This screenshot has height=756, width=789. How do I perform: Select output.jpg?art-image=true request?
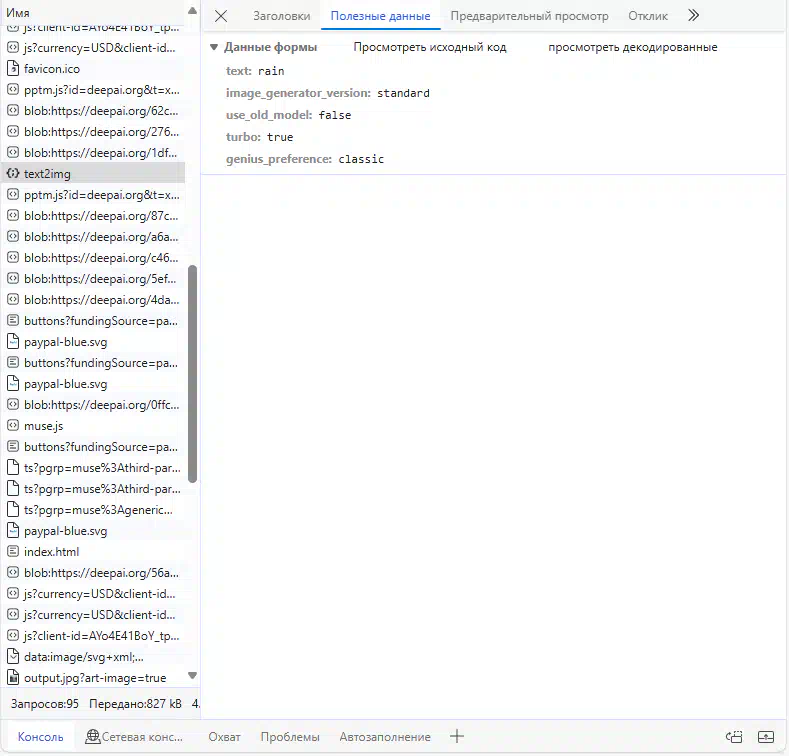94,678
